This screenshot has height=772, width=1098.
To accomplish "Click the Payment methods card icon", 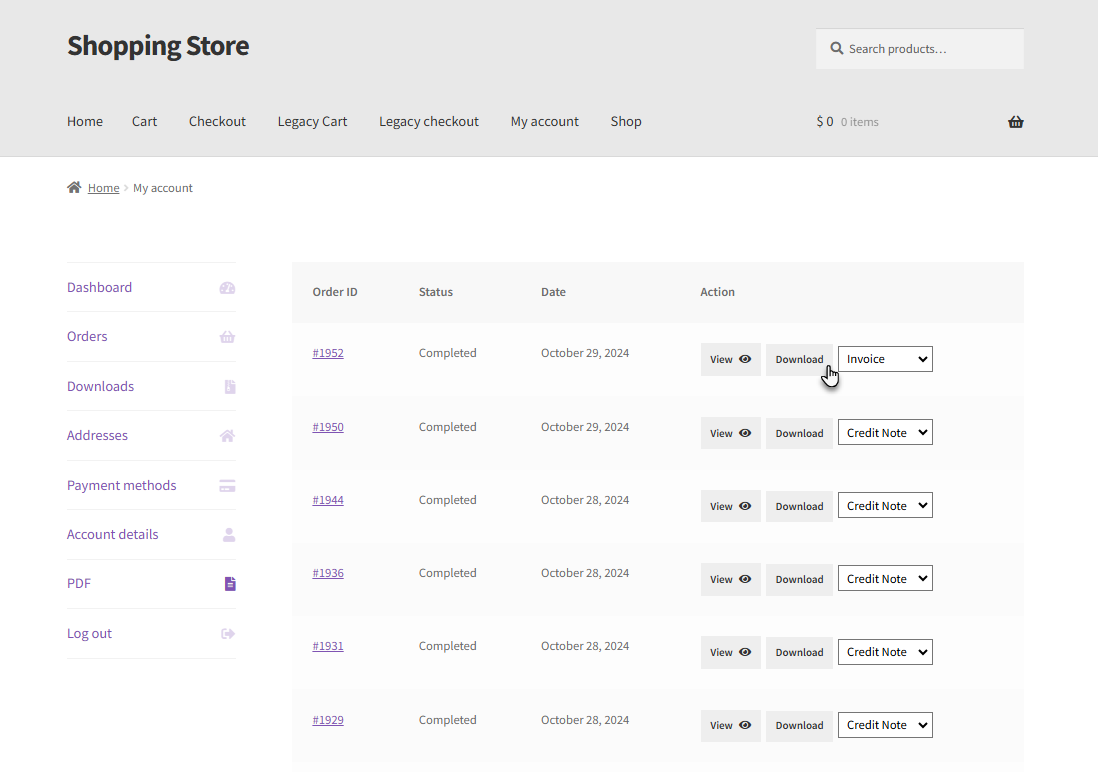I will tap(228, 485).
